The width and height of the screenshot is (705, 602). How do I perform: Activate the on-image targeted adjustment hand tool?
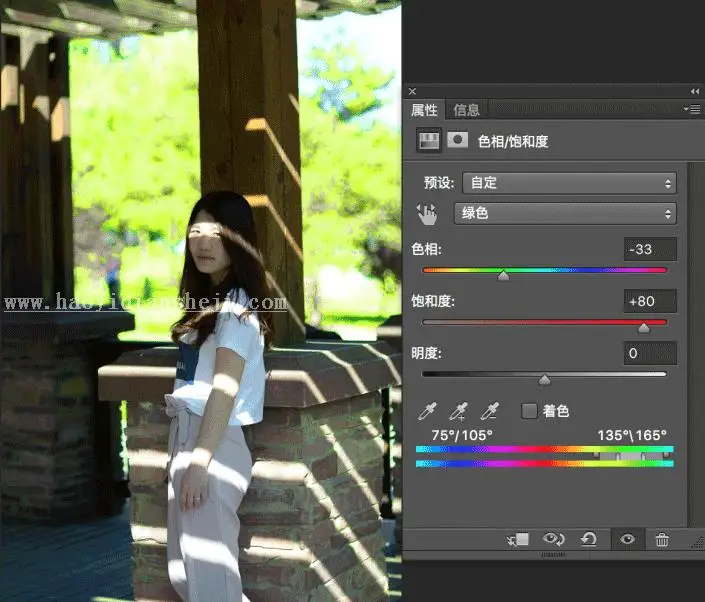coord(427,214)
